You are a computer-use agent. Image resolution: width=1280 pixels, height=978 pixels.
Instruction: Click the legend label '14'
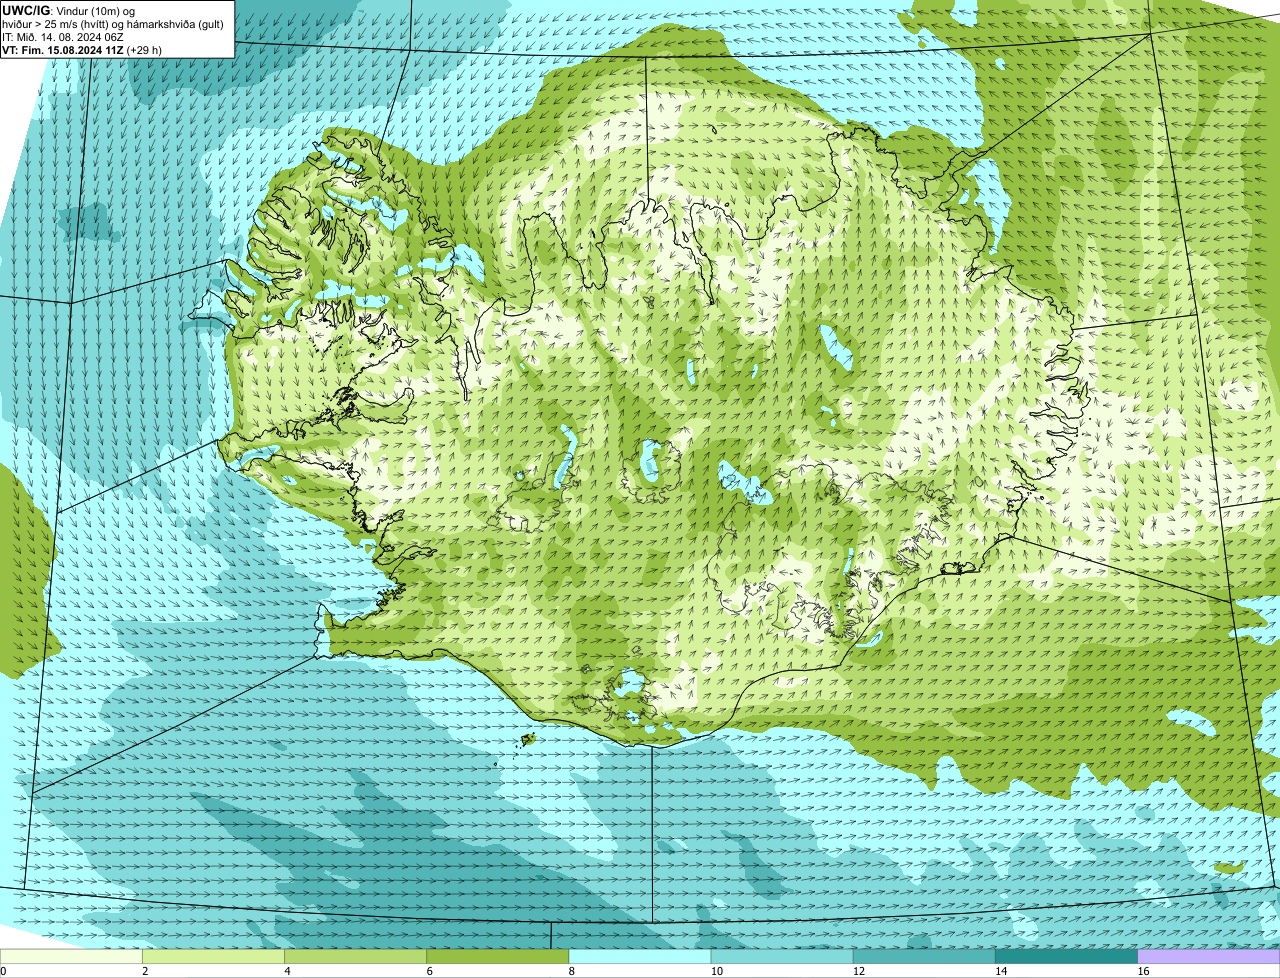[x=1000, y=971]
